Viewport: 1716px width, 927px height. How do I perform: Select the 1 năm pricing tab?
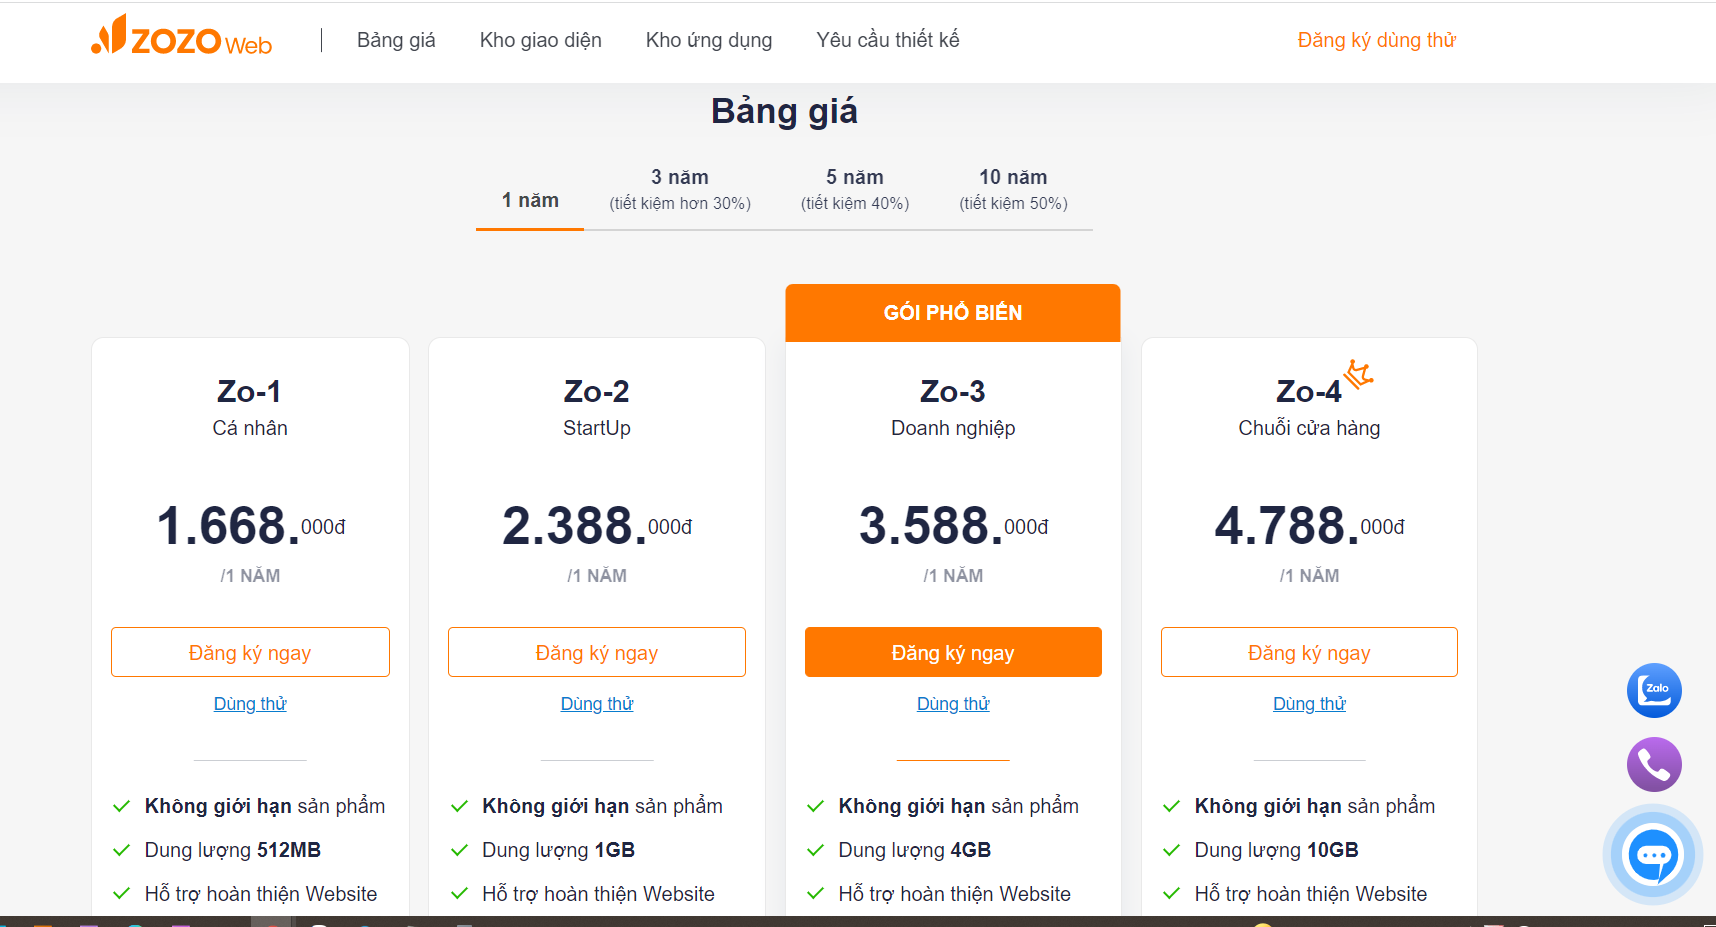tap(530, 200)
